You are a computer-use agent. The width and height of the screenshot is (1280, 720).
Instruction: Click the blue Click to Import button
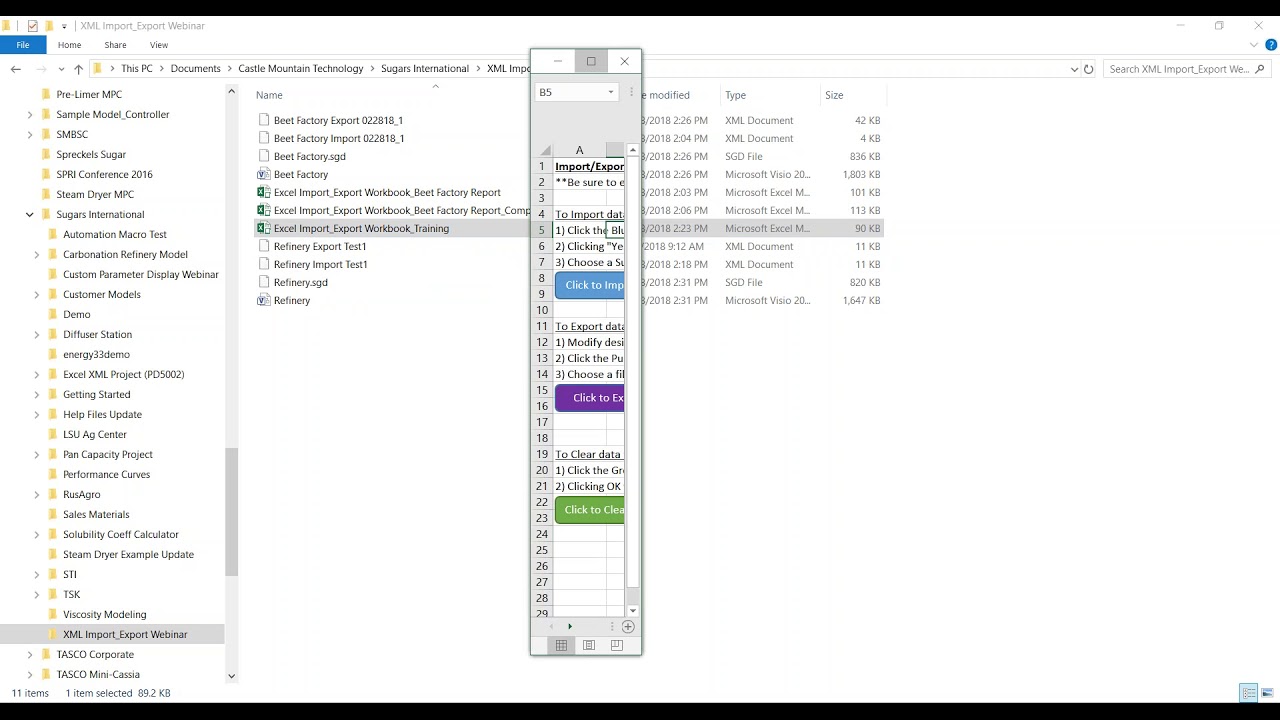click(590, 285)
